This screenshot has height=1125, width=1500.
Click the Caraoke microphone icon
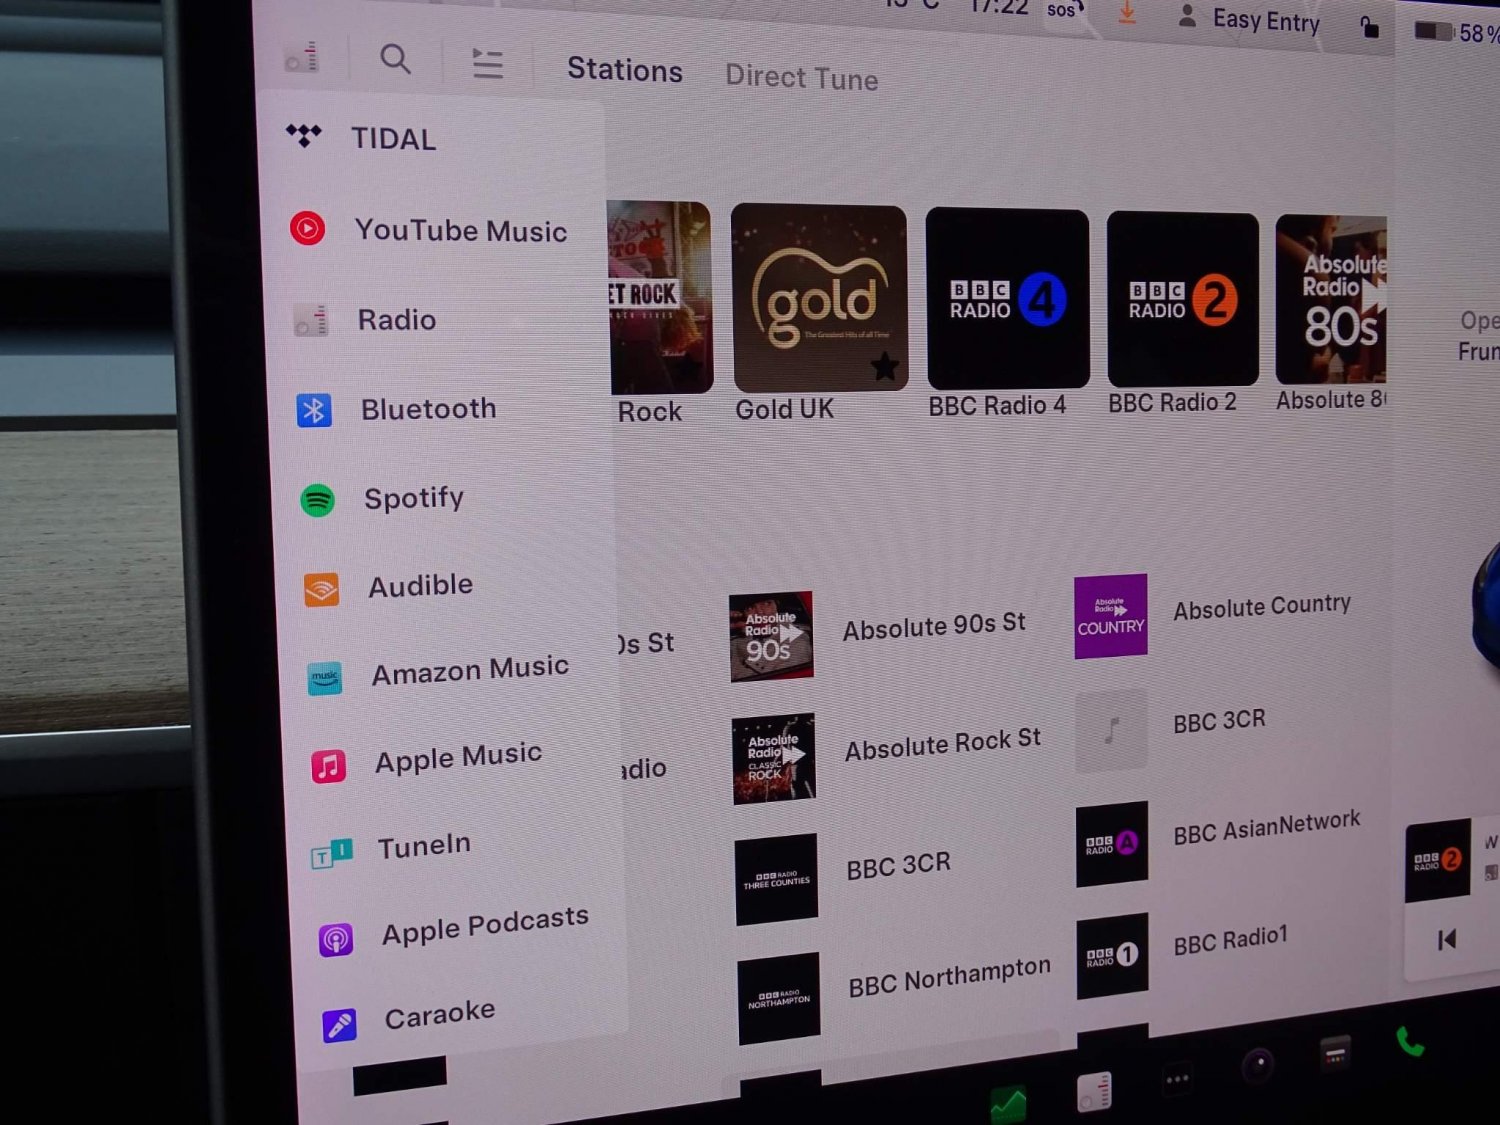(x=340, y=1026)
